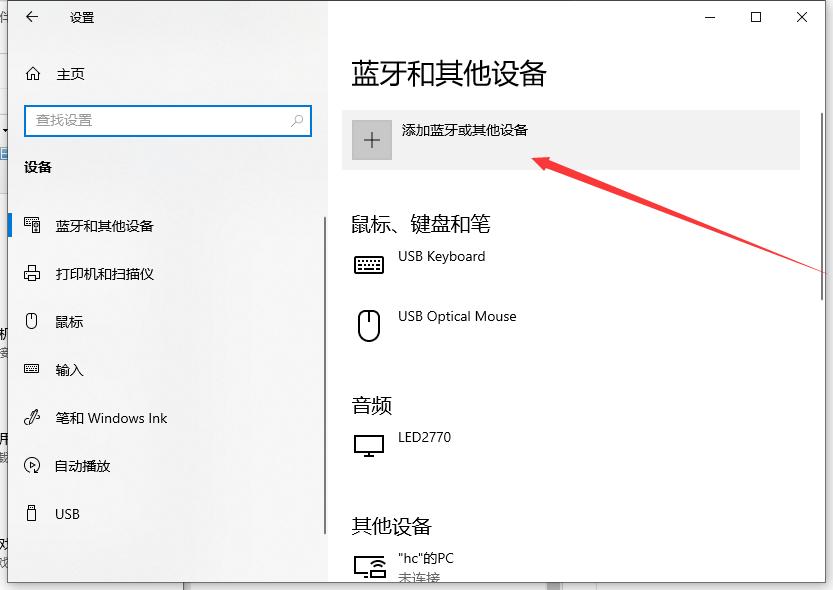The image size is (833, 590).
Task: Click the search magnifier icon
Action: click(297, 120)
